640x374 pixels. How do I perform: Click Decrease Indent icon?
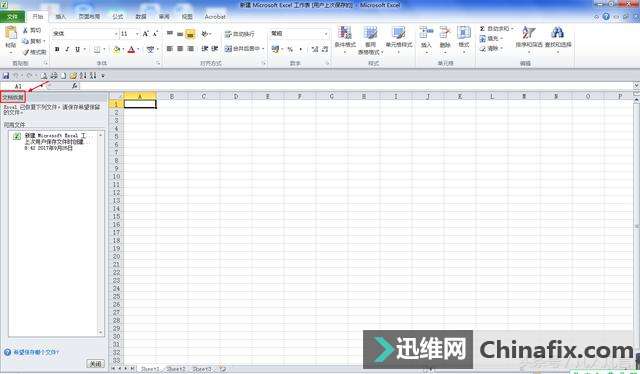point(204,49)
